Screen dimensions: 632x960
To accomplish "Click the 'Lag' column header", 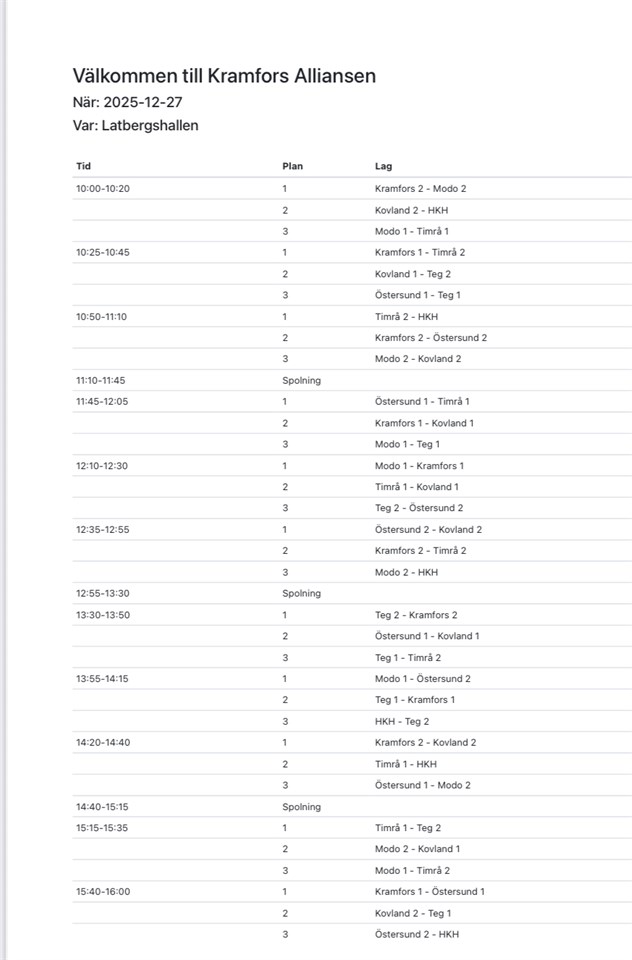I will pos(383,166).
